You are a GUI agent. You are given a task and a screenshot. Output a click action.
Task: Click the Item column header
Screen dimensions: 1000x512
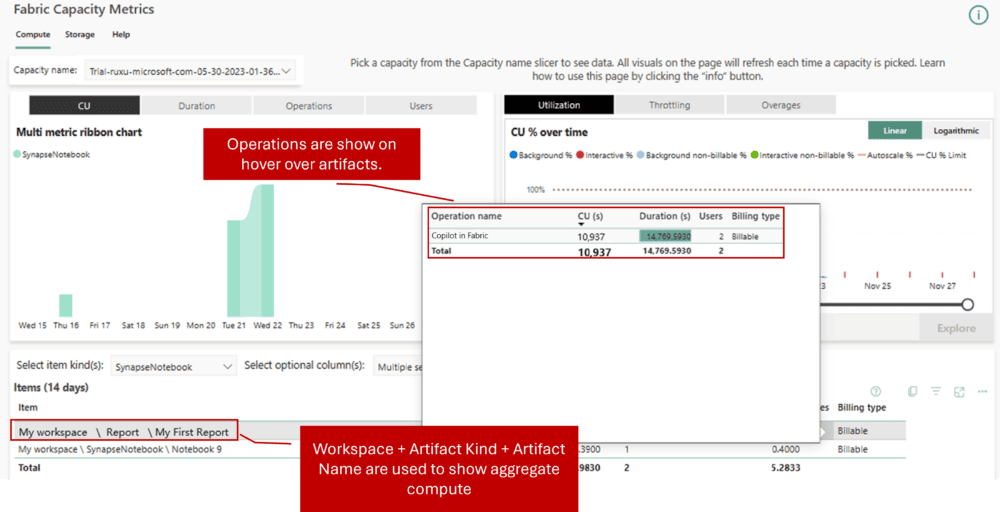tap(28, 407)
